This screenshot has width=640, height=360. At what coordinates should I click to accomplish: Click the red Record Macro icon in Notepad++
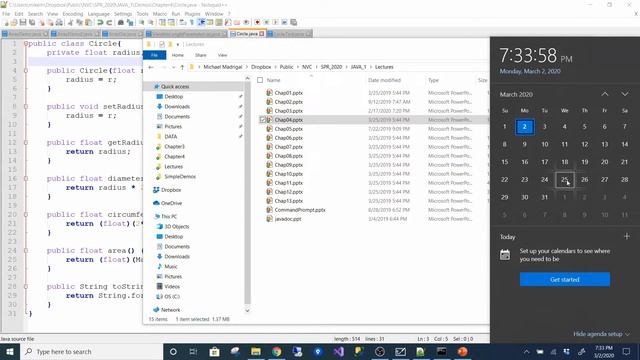(257, 22)
